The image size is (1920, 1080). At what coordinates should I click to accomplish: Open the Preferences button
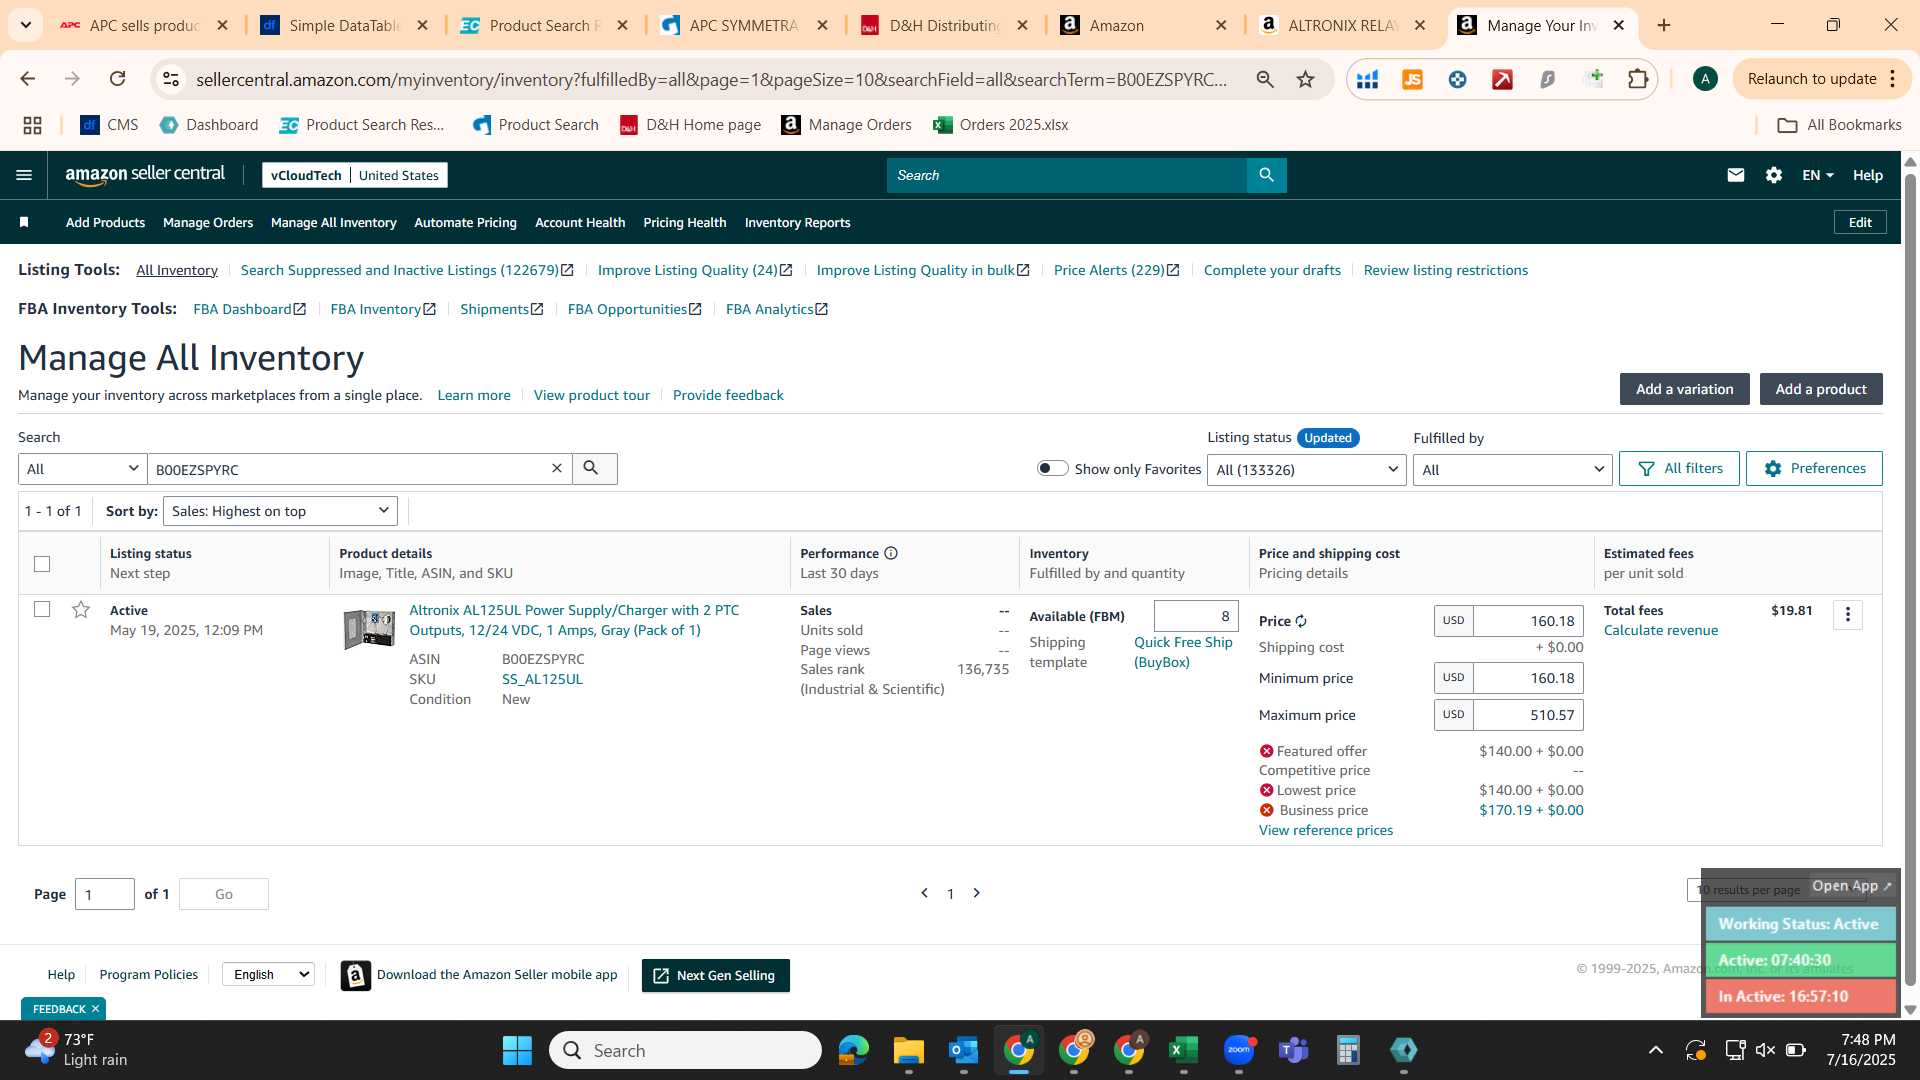pyautogui.click(x=1814, y=468)
